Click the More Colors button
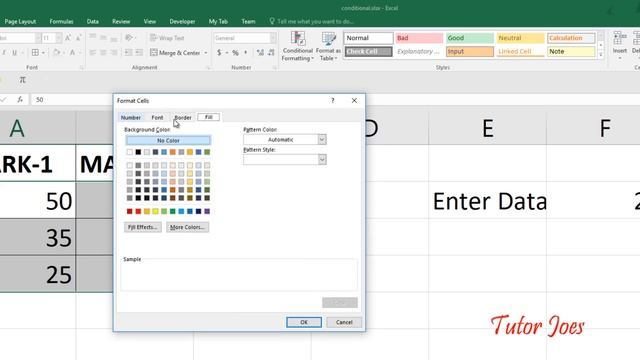Screen dimensions: 640x360 [x=187, y=227]
